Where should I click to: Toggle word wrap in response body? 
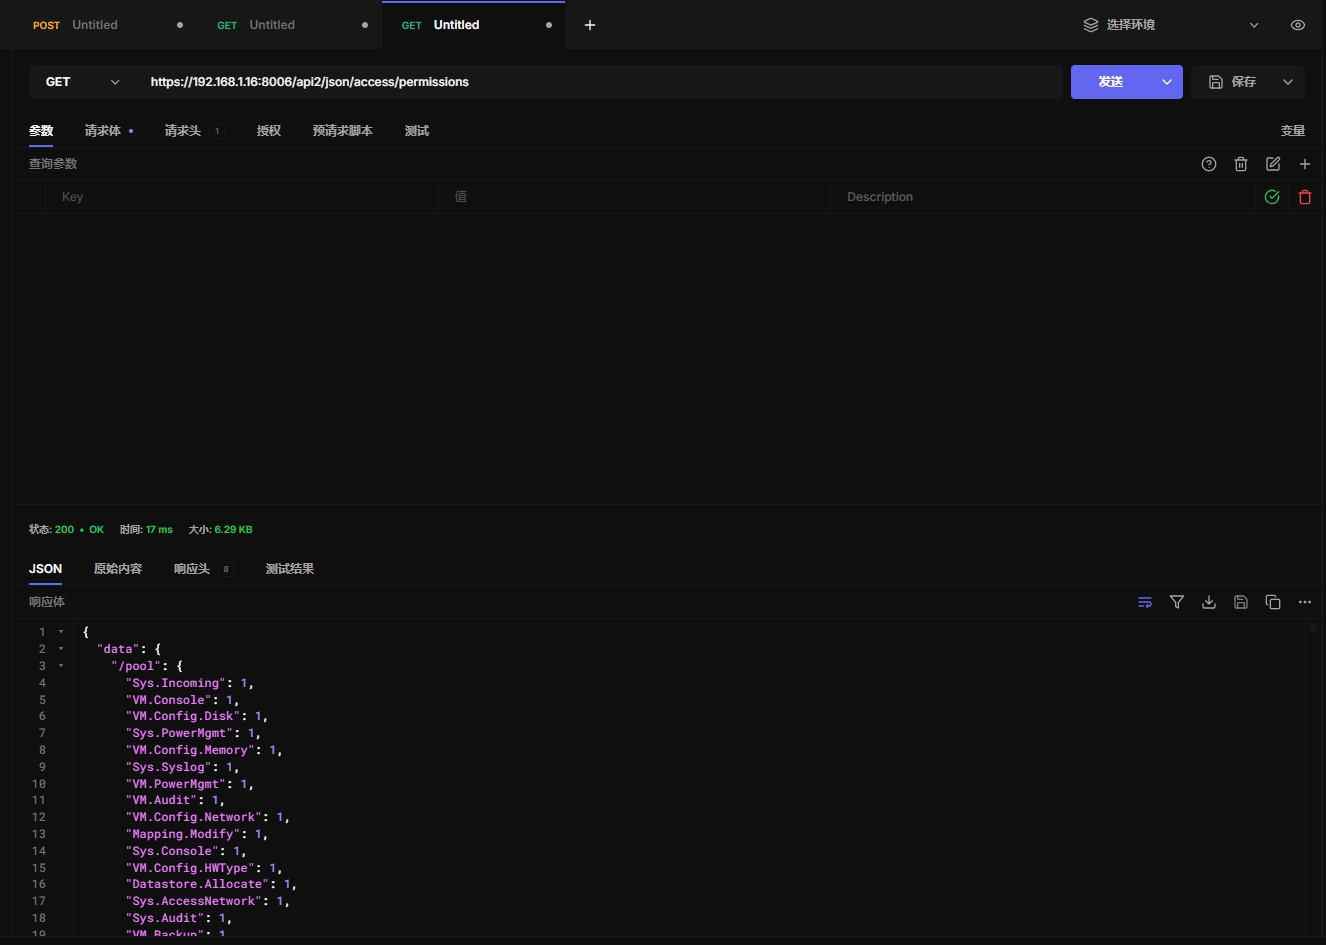pyautogui.click(x=1145, y=602)
